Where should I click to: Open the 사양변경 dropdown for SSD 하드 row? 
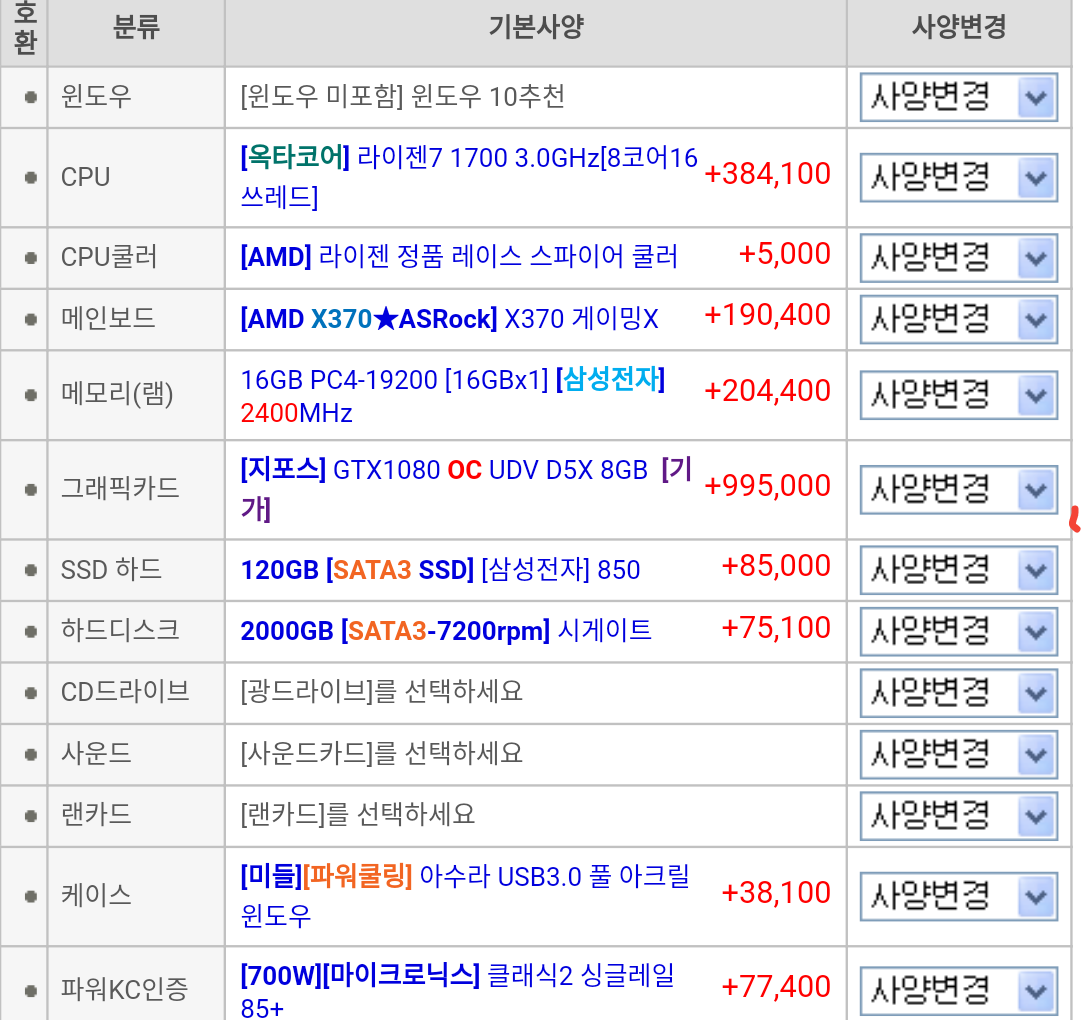click(x=958, y=570)
